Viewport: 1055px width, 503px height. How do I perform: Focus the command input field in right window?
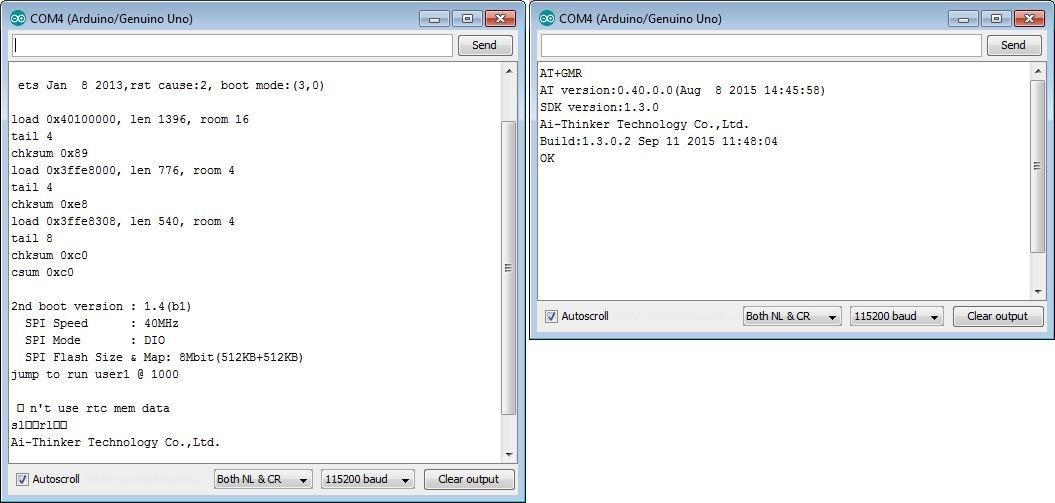761,45
